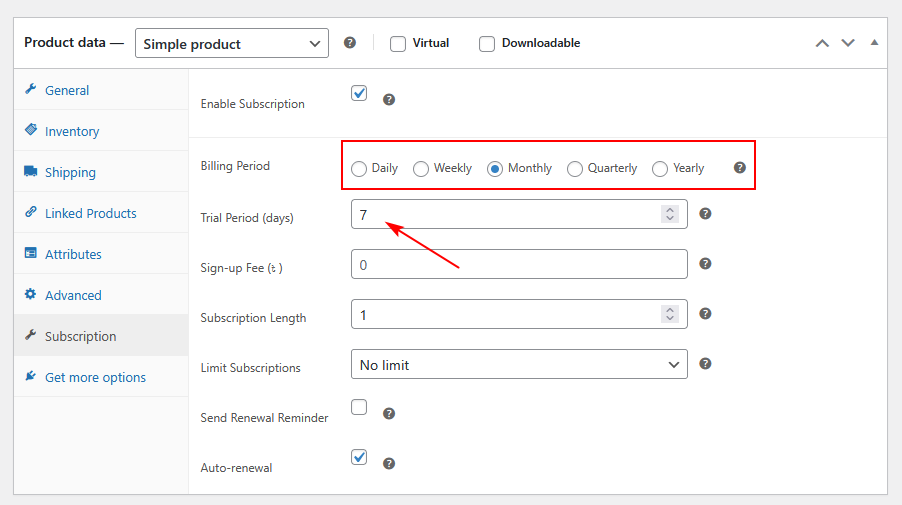Click the Subscription Length help icon
Screen dimensions: 902x505
click(705, 313)
